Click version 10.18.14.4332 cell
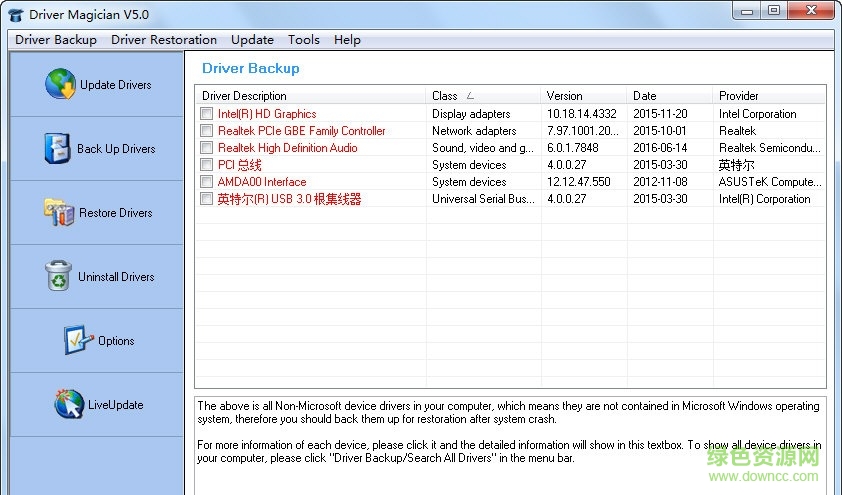Viewport: 842px width, 495px height. [582, 114]
